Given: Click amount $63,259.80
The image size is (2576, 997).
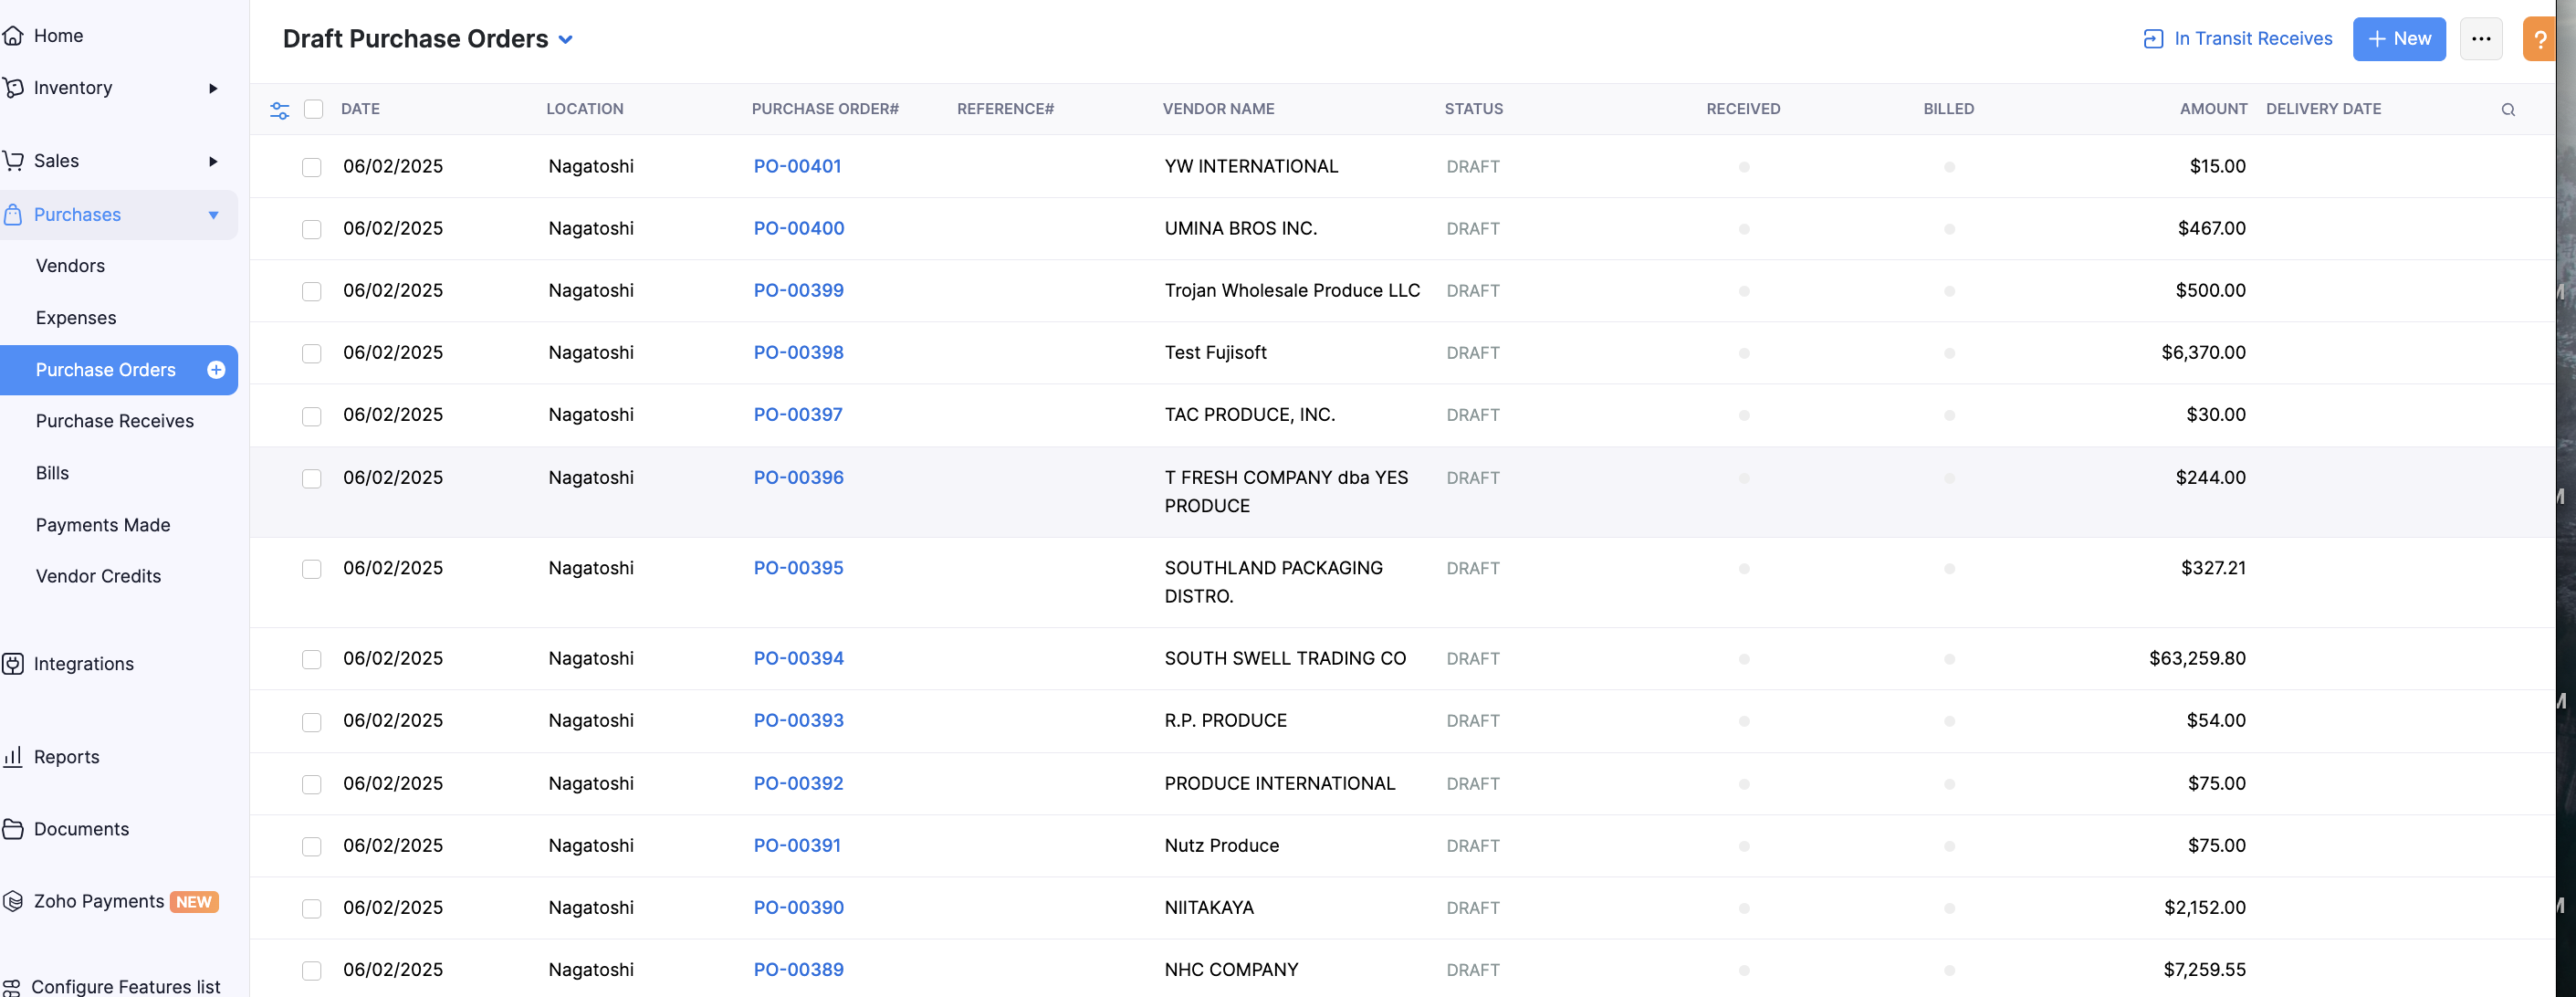Looking at the screenshot, I should (x=2197, y=658).
